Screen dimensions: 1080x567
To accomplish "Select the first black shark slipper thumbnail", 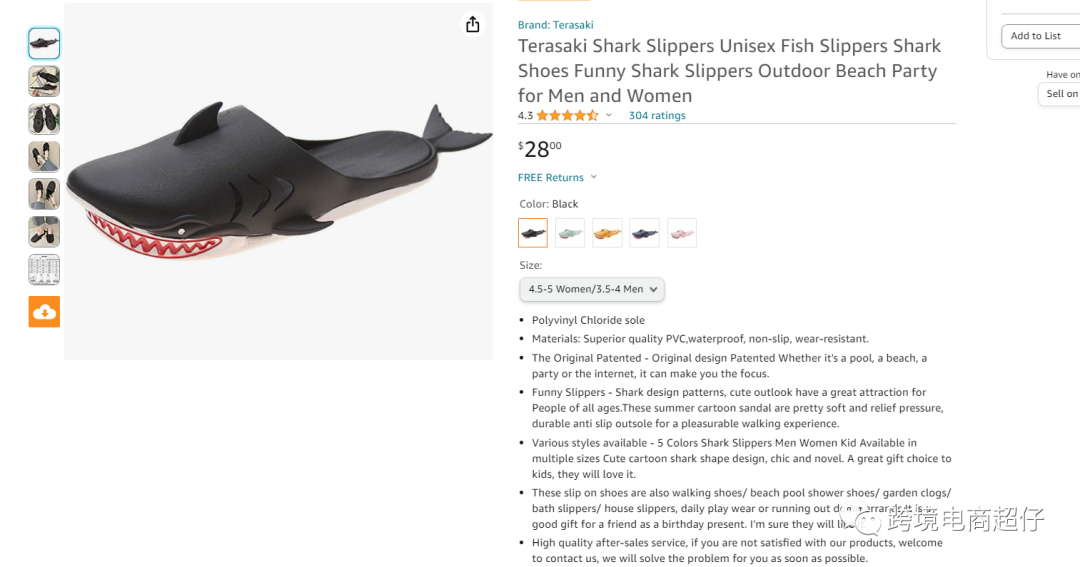I will (44, 43).
